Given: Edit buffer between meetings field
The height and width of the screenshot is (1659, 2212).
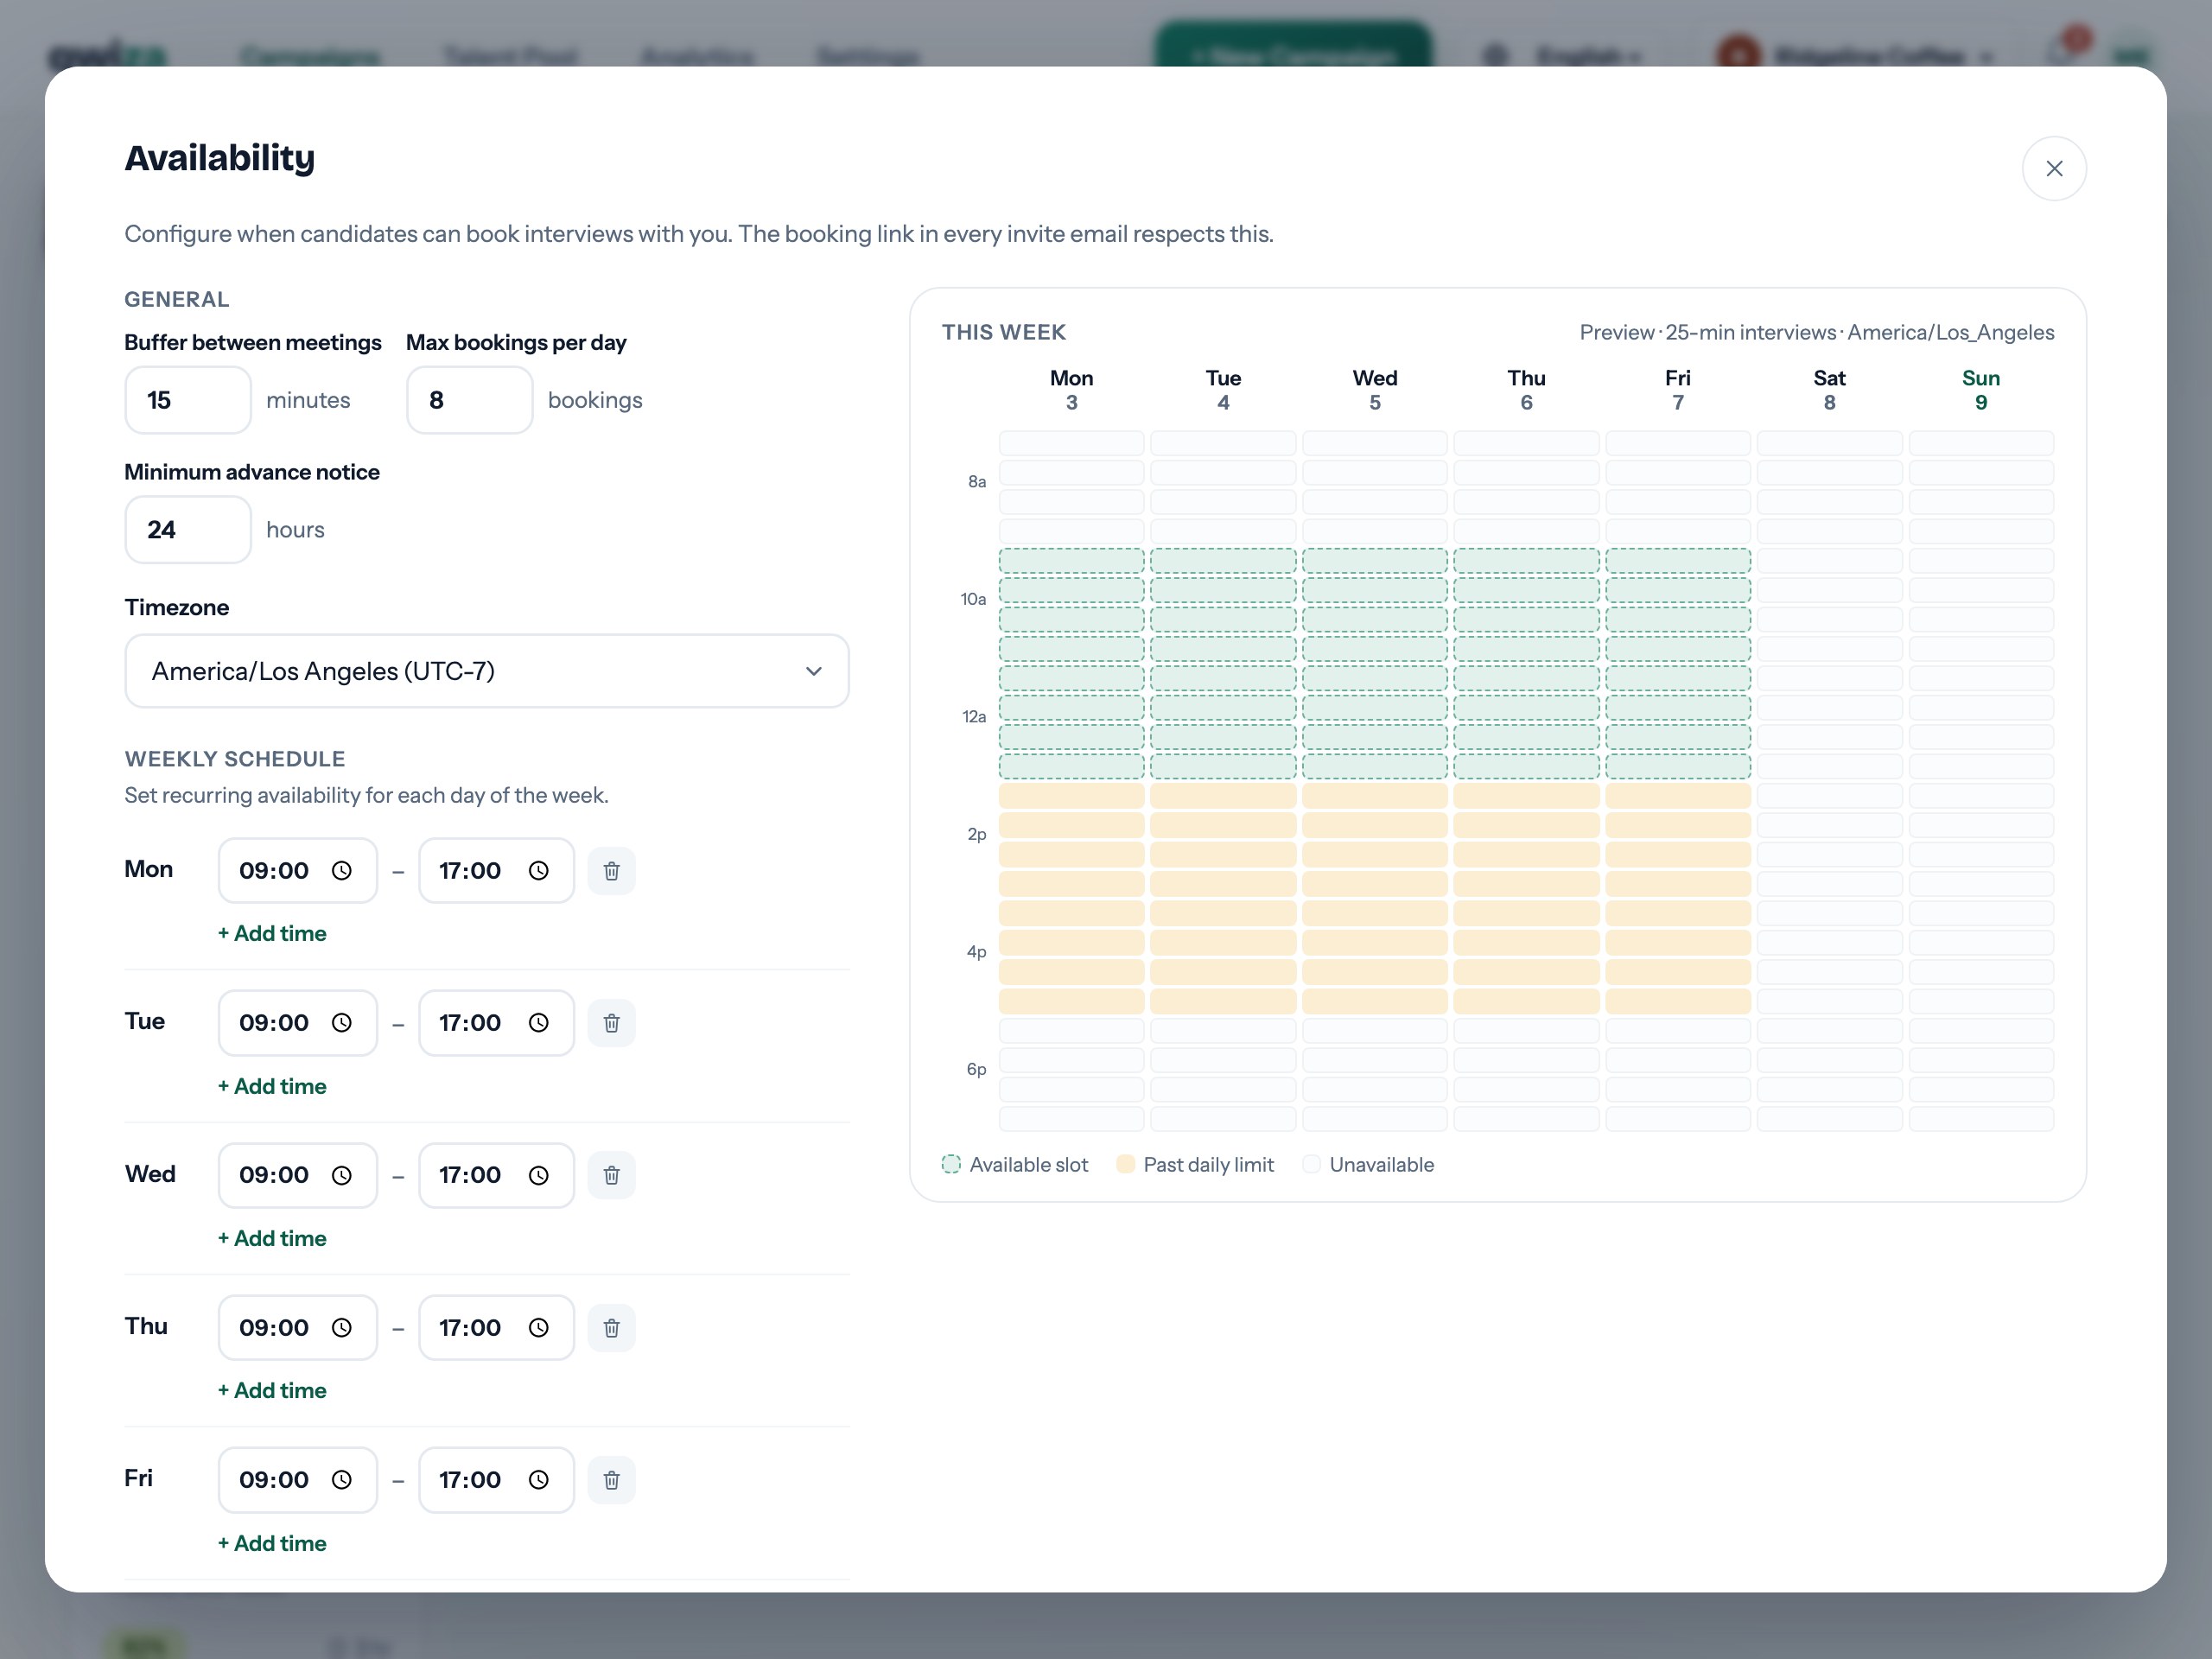Looking at the screenshot, I should [x=188, y=400].
